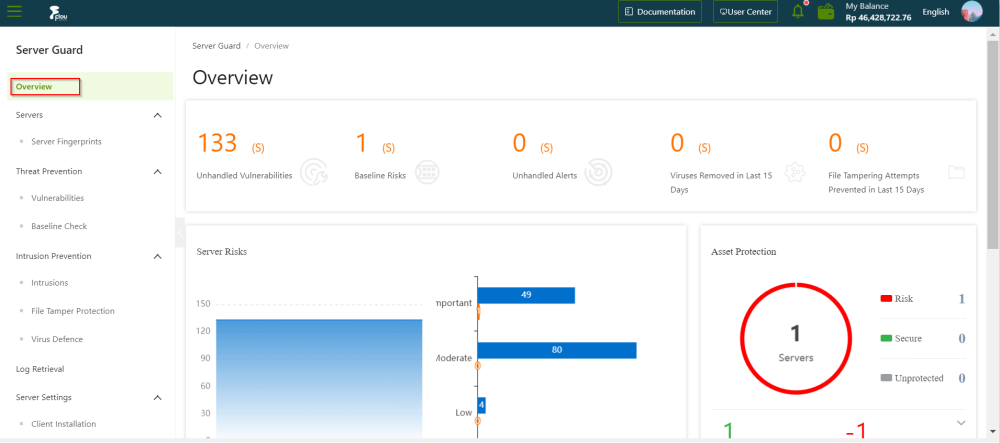Collapse the Servers section chevron
The image size is (1000, 443).
158,115
